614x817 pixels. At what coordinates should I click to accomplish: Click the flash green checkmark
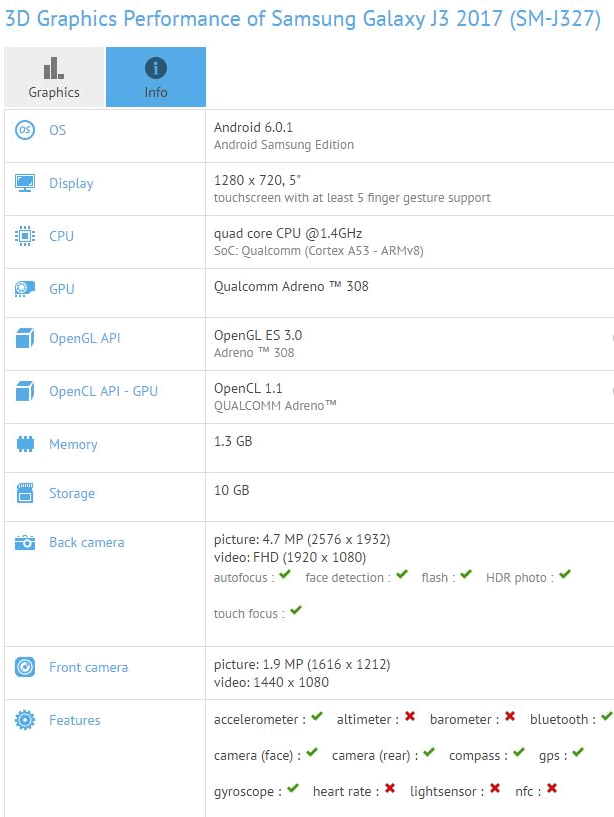[466, 575]
